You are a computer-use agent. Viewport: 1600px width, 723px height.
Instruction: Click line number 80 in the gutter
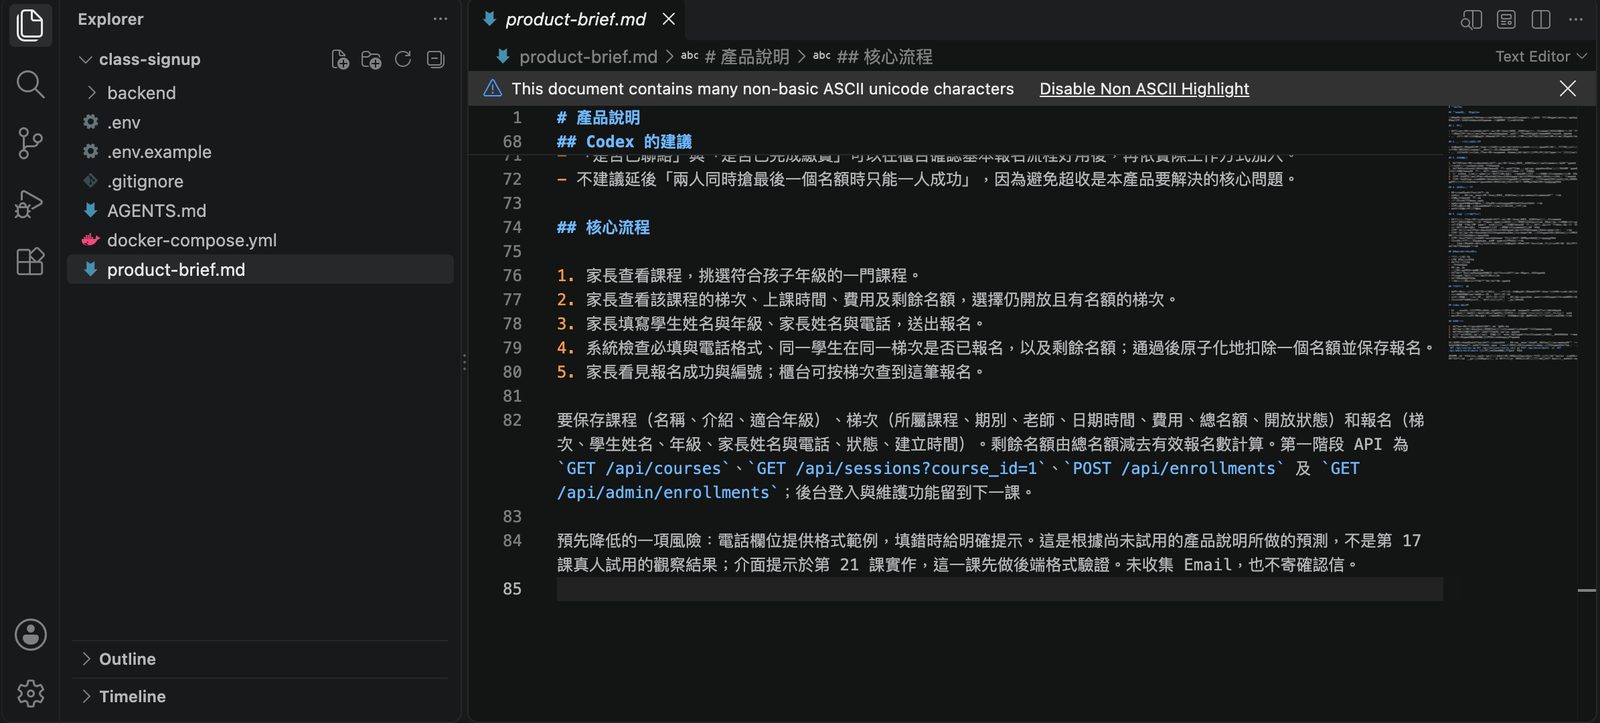tap(512, 372)
